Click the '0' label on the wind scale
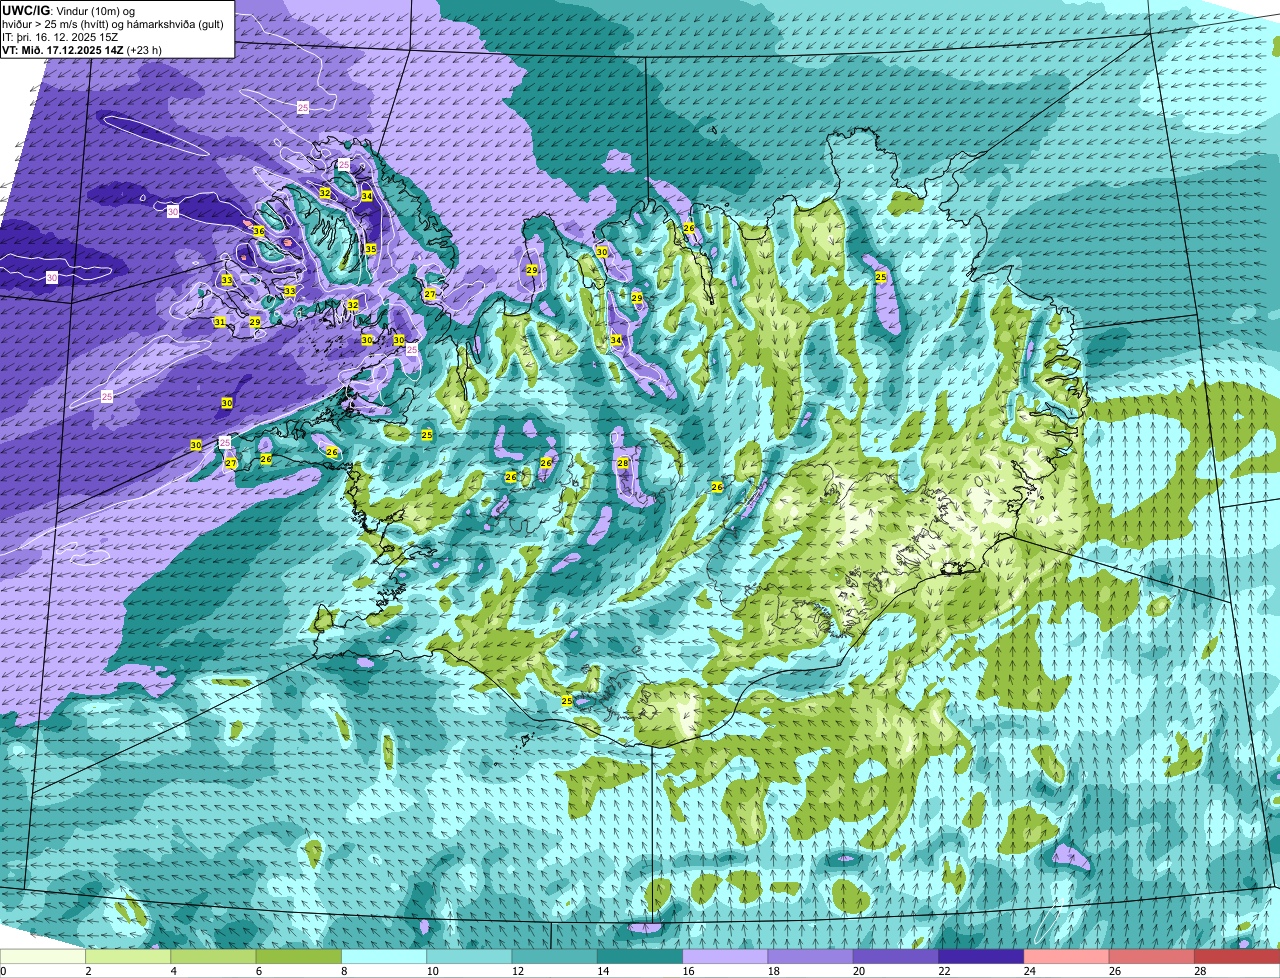Viewport: 1280px width, 978px height. pos(3,971)
